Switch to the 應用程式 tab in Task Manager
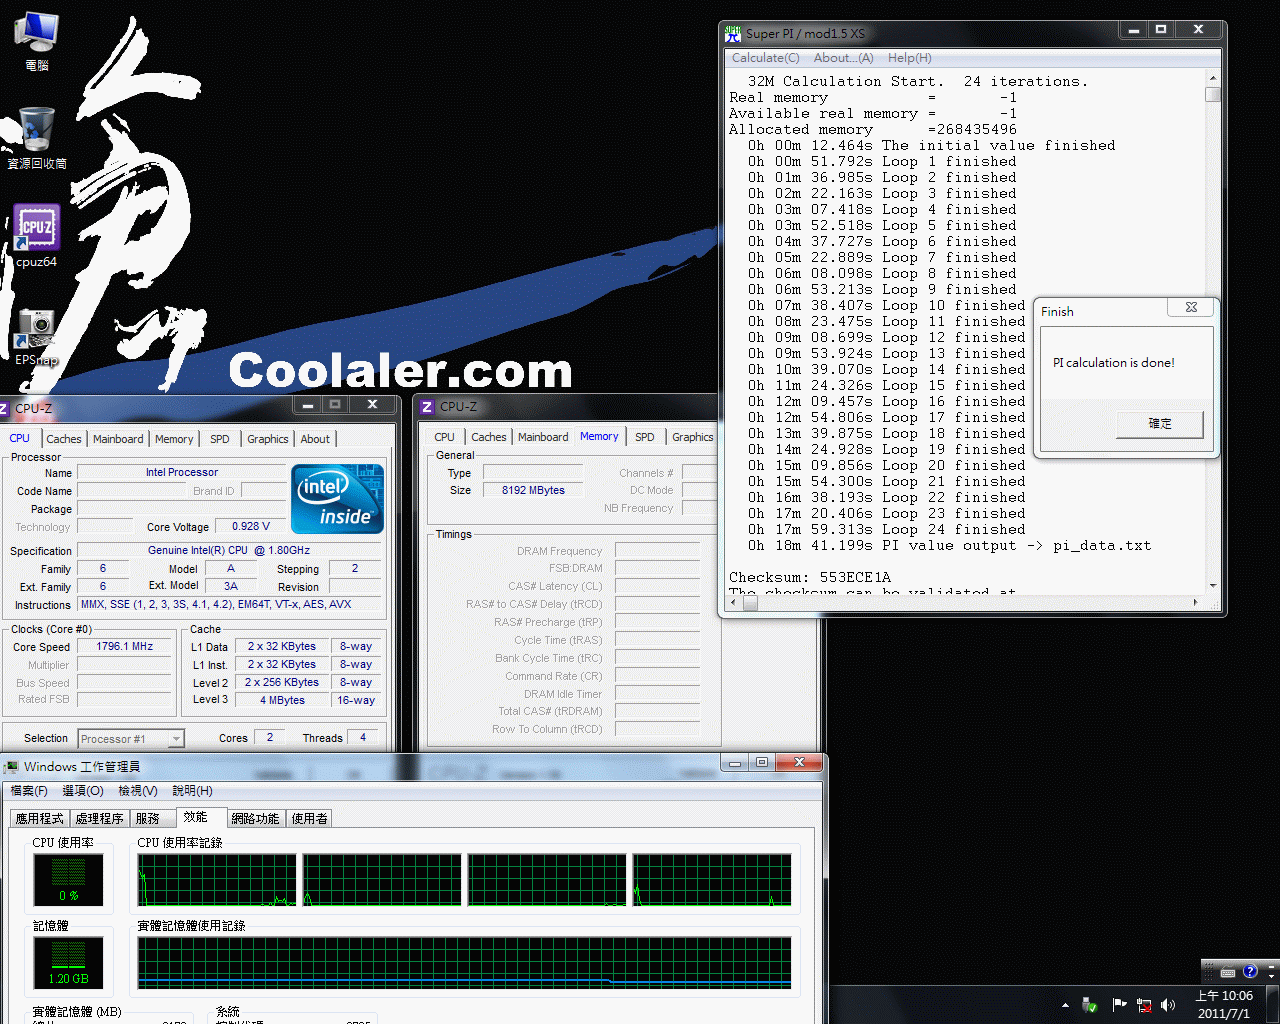Screen dimensions: 1280x1024 [40, 819]
